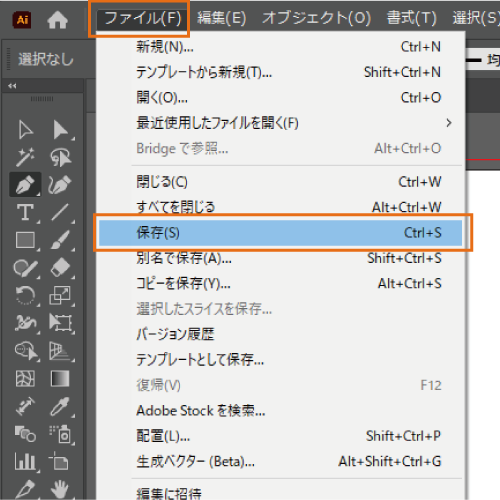Screen dimensions: 500x500
Task: Activate the Line Segment tool
Action: pos(60,212)
